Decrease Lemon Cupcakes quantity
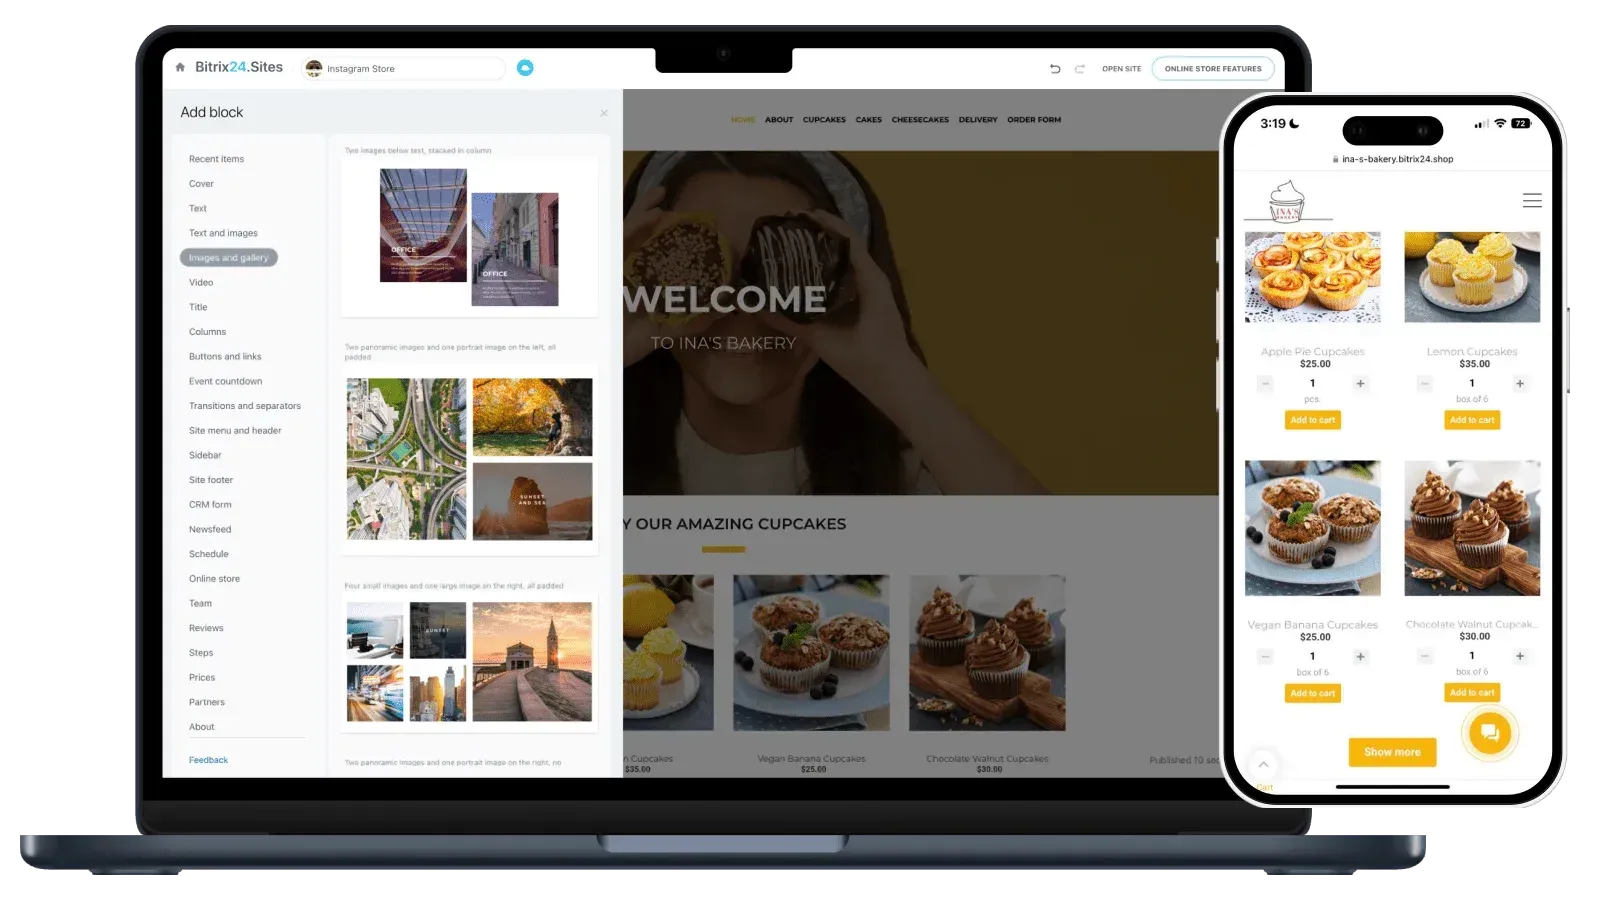 coord(1425,384)
